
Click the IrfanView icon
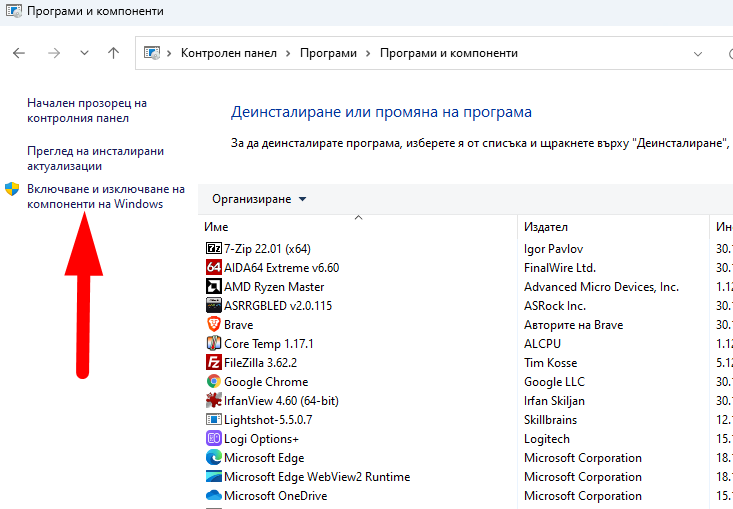pyautogui.click(x=214, y=401)
